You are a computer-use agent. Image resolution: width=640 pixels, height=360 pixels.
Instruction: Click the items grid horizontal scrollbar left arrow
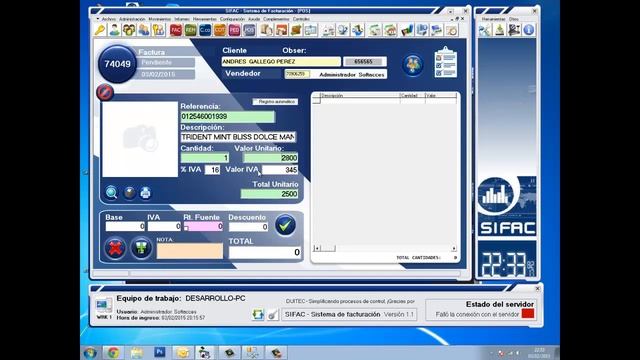pyautogui.click(x=317, y=248)
